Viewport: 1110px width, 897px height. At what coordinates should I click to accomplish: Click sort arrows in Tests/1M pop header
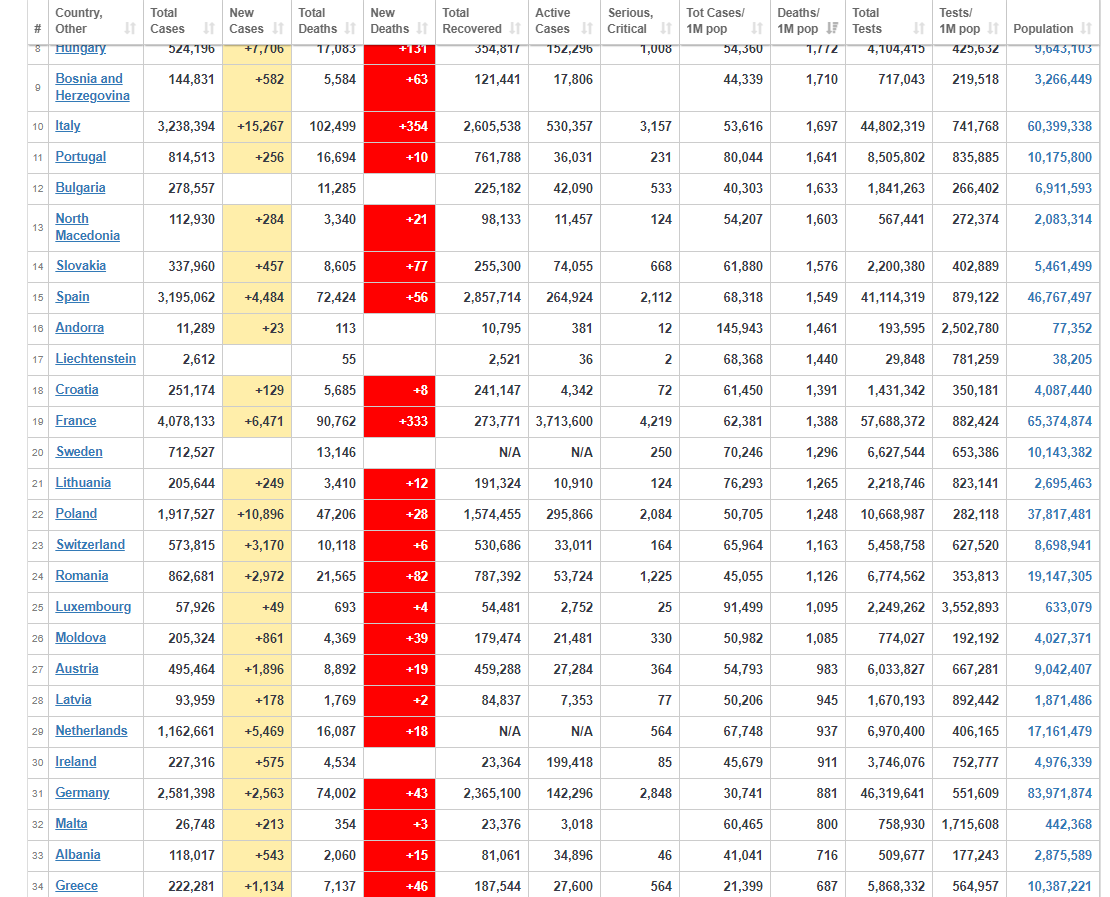[992, 29]
